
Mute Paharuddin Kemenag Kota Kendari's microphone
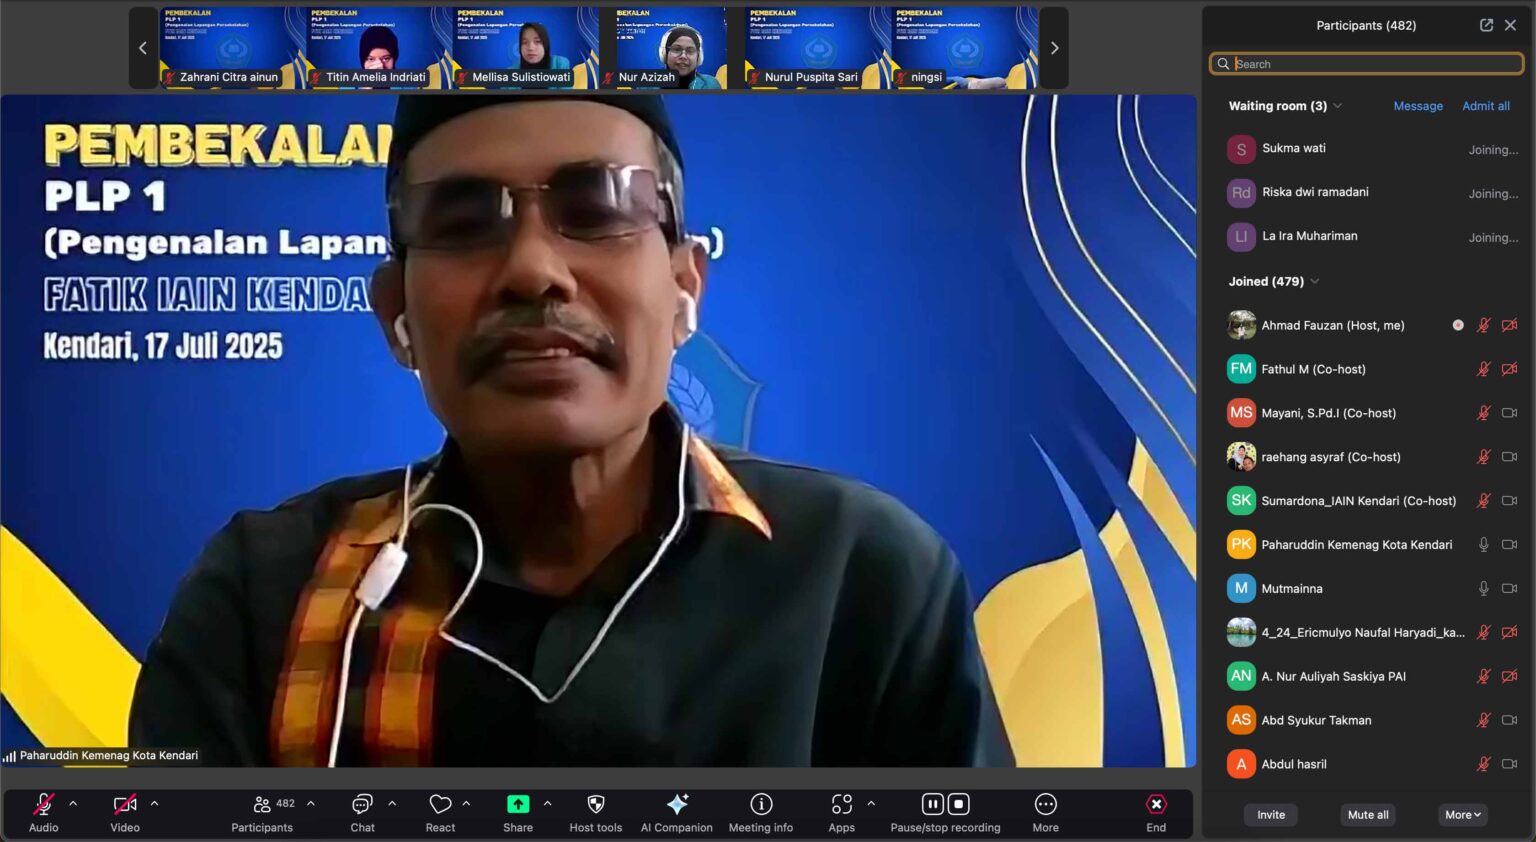(1484, 545)
